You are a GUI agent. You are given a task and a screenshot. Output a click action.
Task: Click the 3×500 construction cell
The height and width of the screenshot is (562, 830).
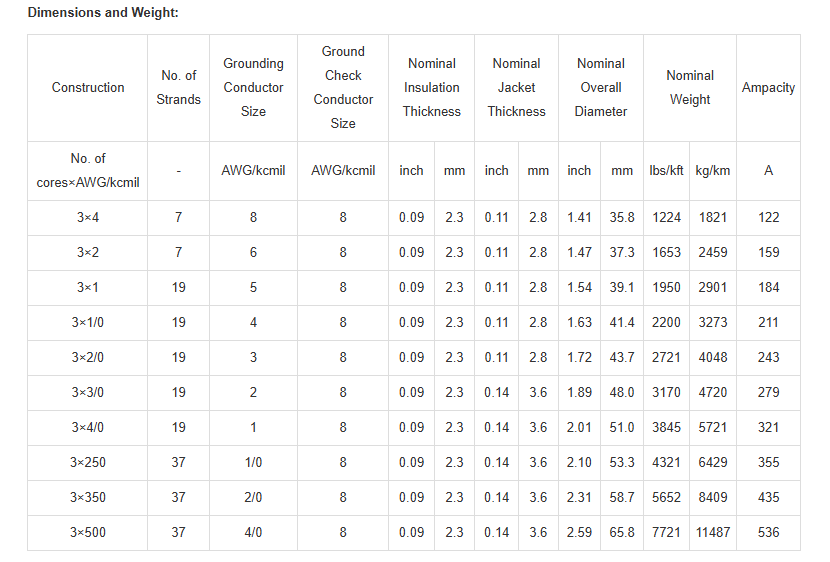(x=88, y=532)
